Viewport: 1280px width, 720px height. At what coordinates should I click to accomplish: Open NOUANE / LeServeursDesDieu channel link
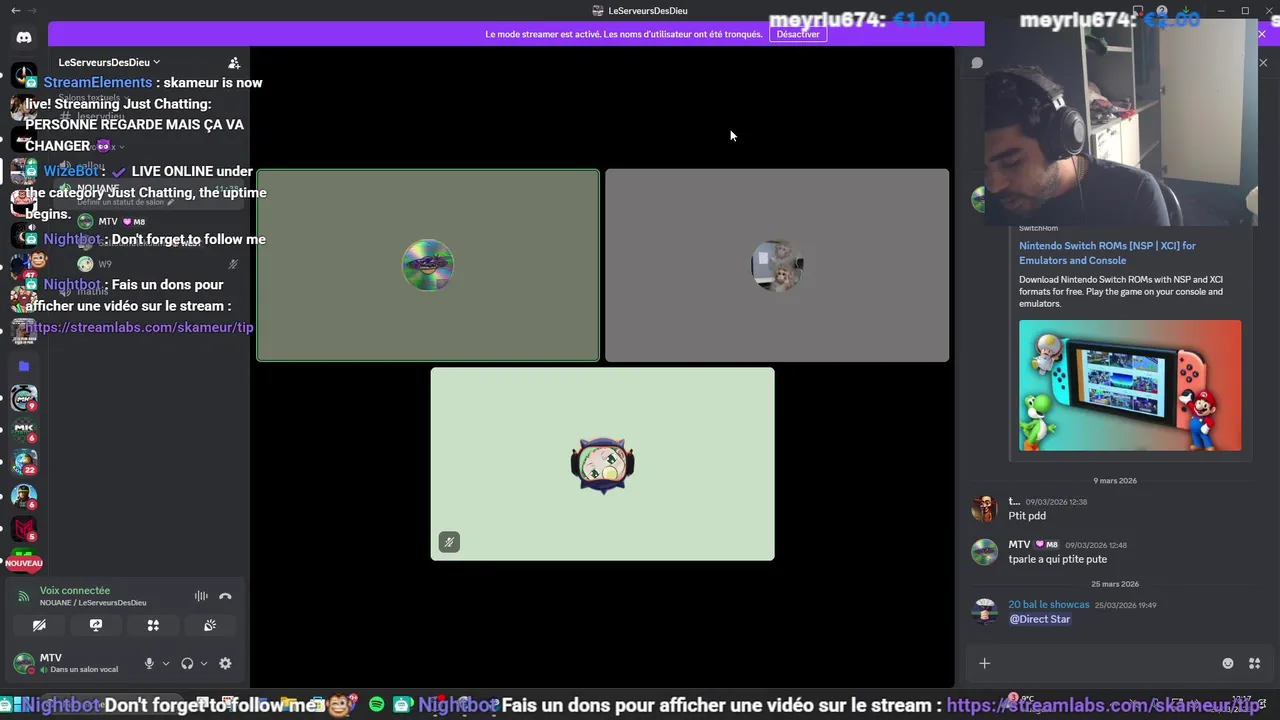point(93,603)
